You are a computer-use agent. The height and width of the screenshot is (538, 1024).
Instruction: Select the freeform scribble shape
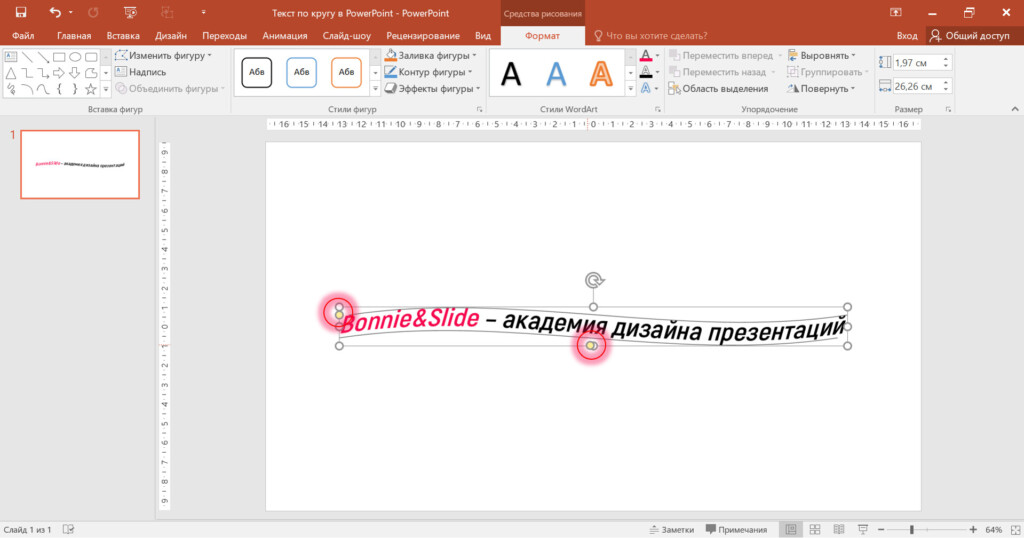point(10,89)
